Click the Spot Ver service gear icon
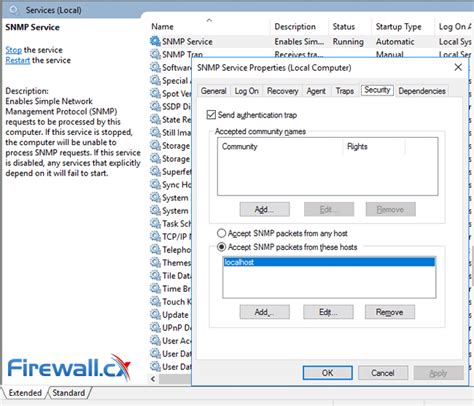 pos(155,93)
